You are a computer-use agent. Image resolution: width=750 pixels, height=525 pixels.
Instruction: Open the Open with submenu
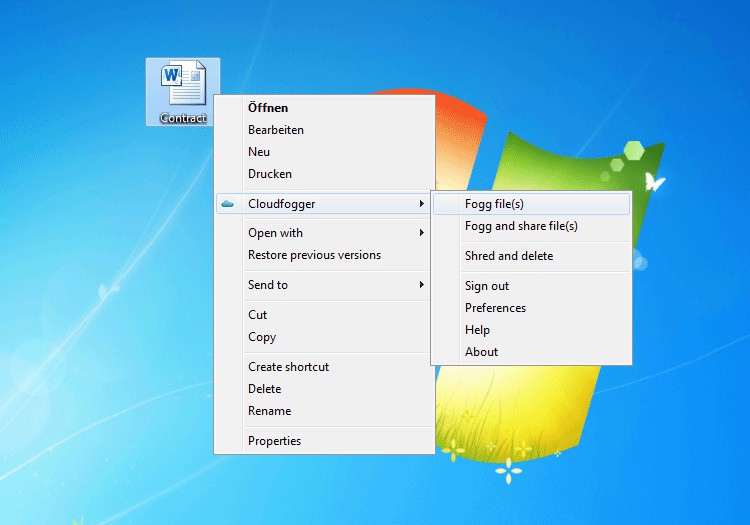pos(324,233)
